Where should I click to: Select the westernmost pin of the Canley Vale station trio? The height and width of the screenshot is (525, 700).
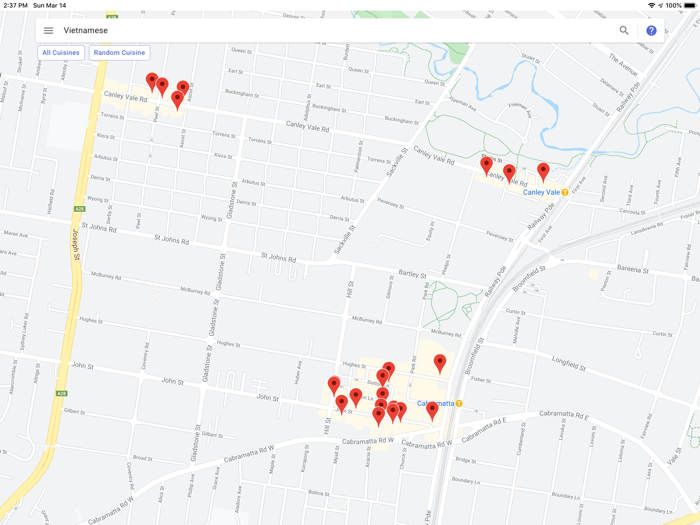(486, 166)
